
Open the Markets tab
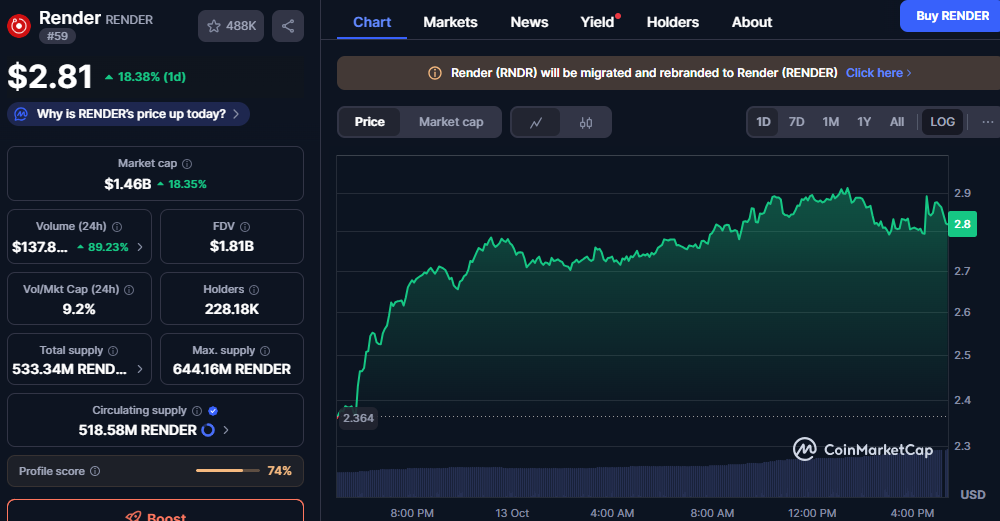click(450, 22)
